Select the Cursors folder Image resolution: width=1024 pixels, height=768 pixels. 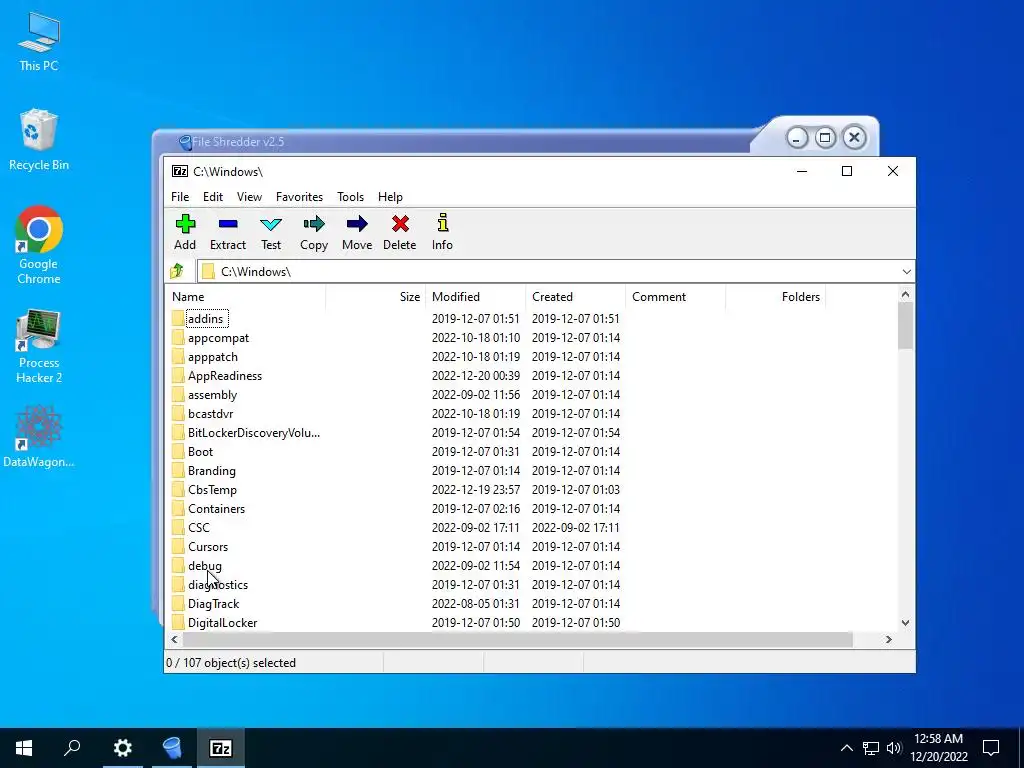click(208, 547)
